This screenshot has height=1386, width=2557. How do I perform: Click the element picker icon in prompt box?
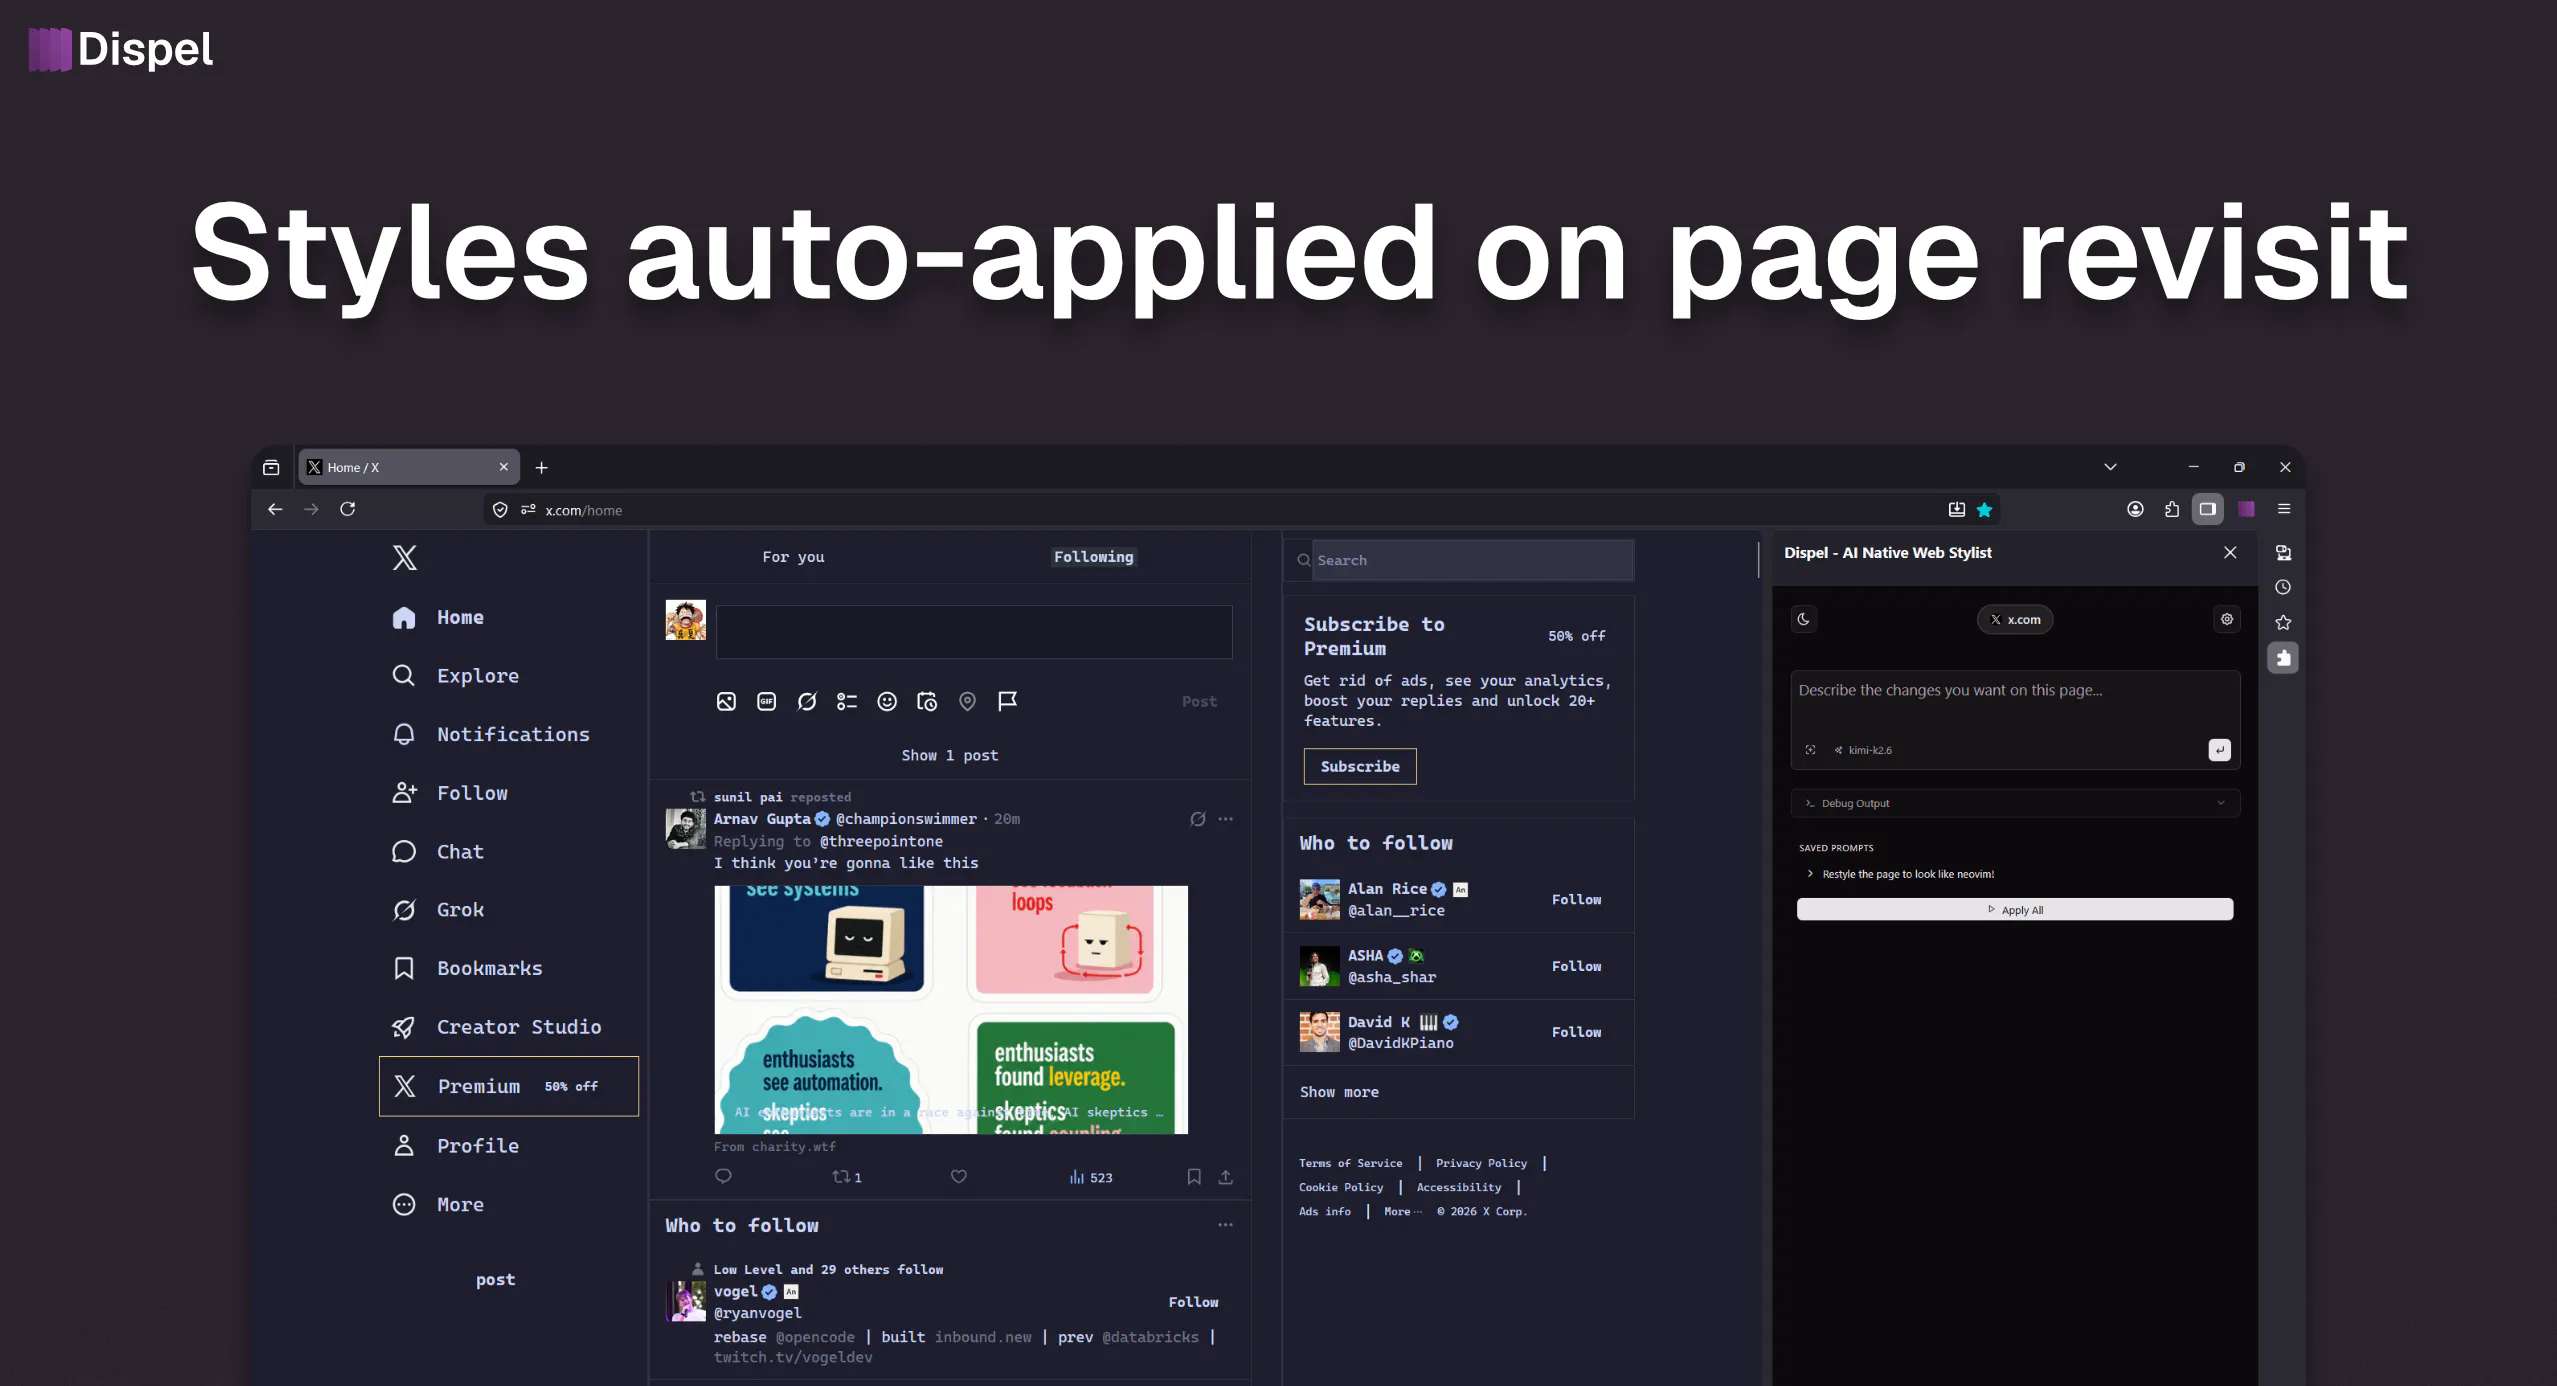(1811, 750)
